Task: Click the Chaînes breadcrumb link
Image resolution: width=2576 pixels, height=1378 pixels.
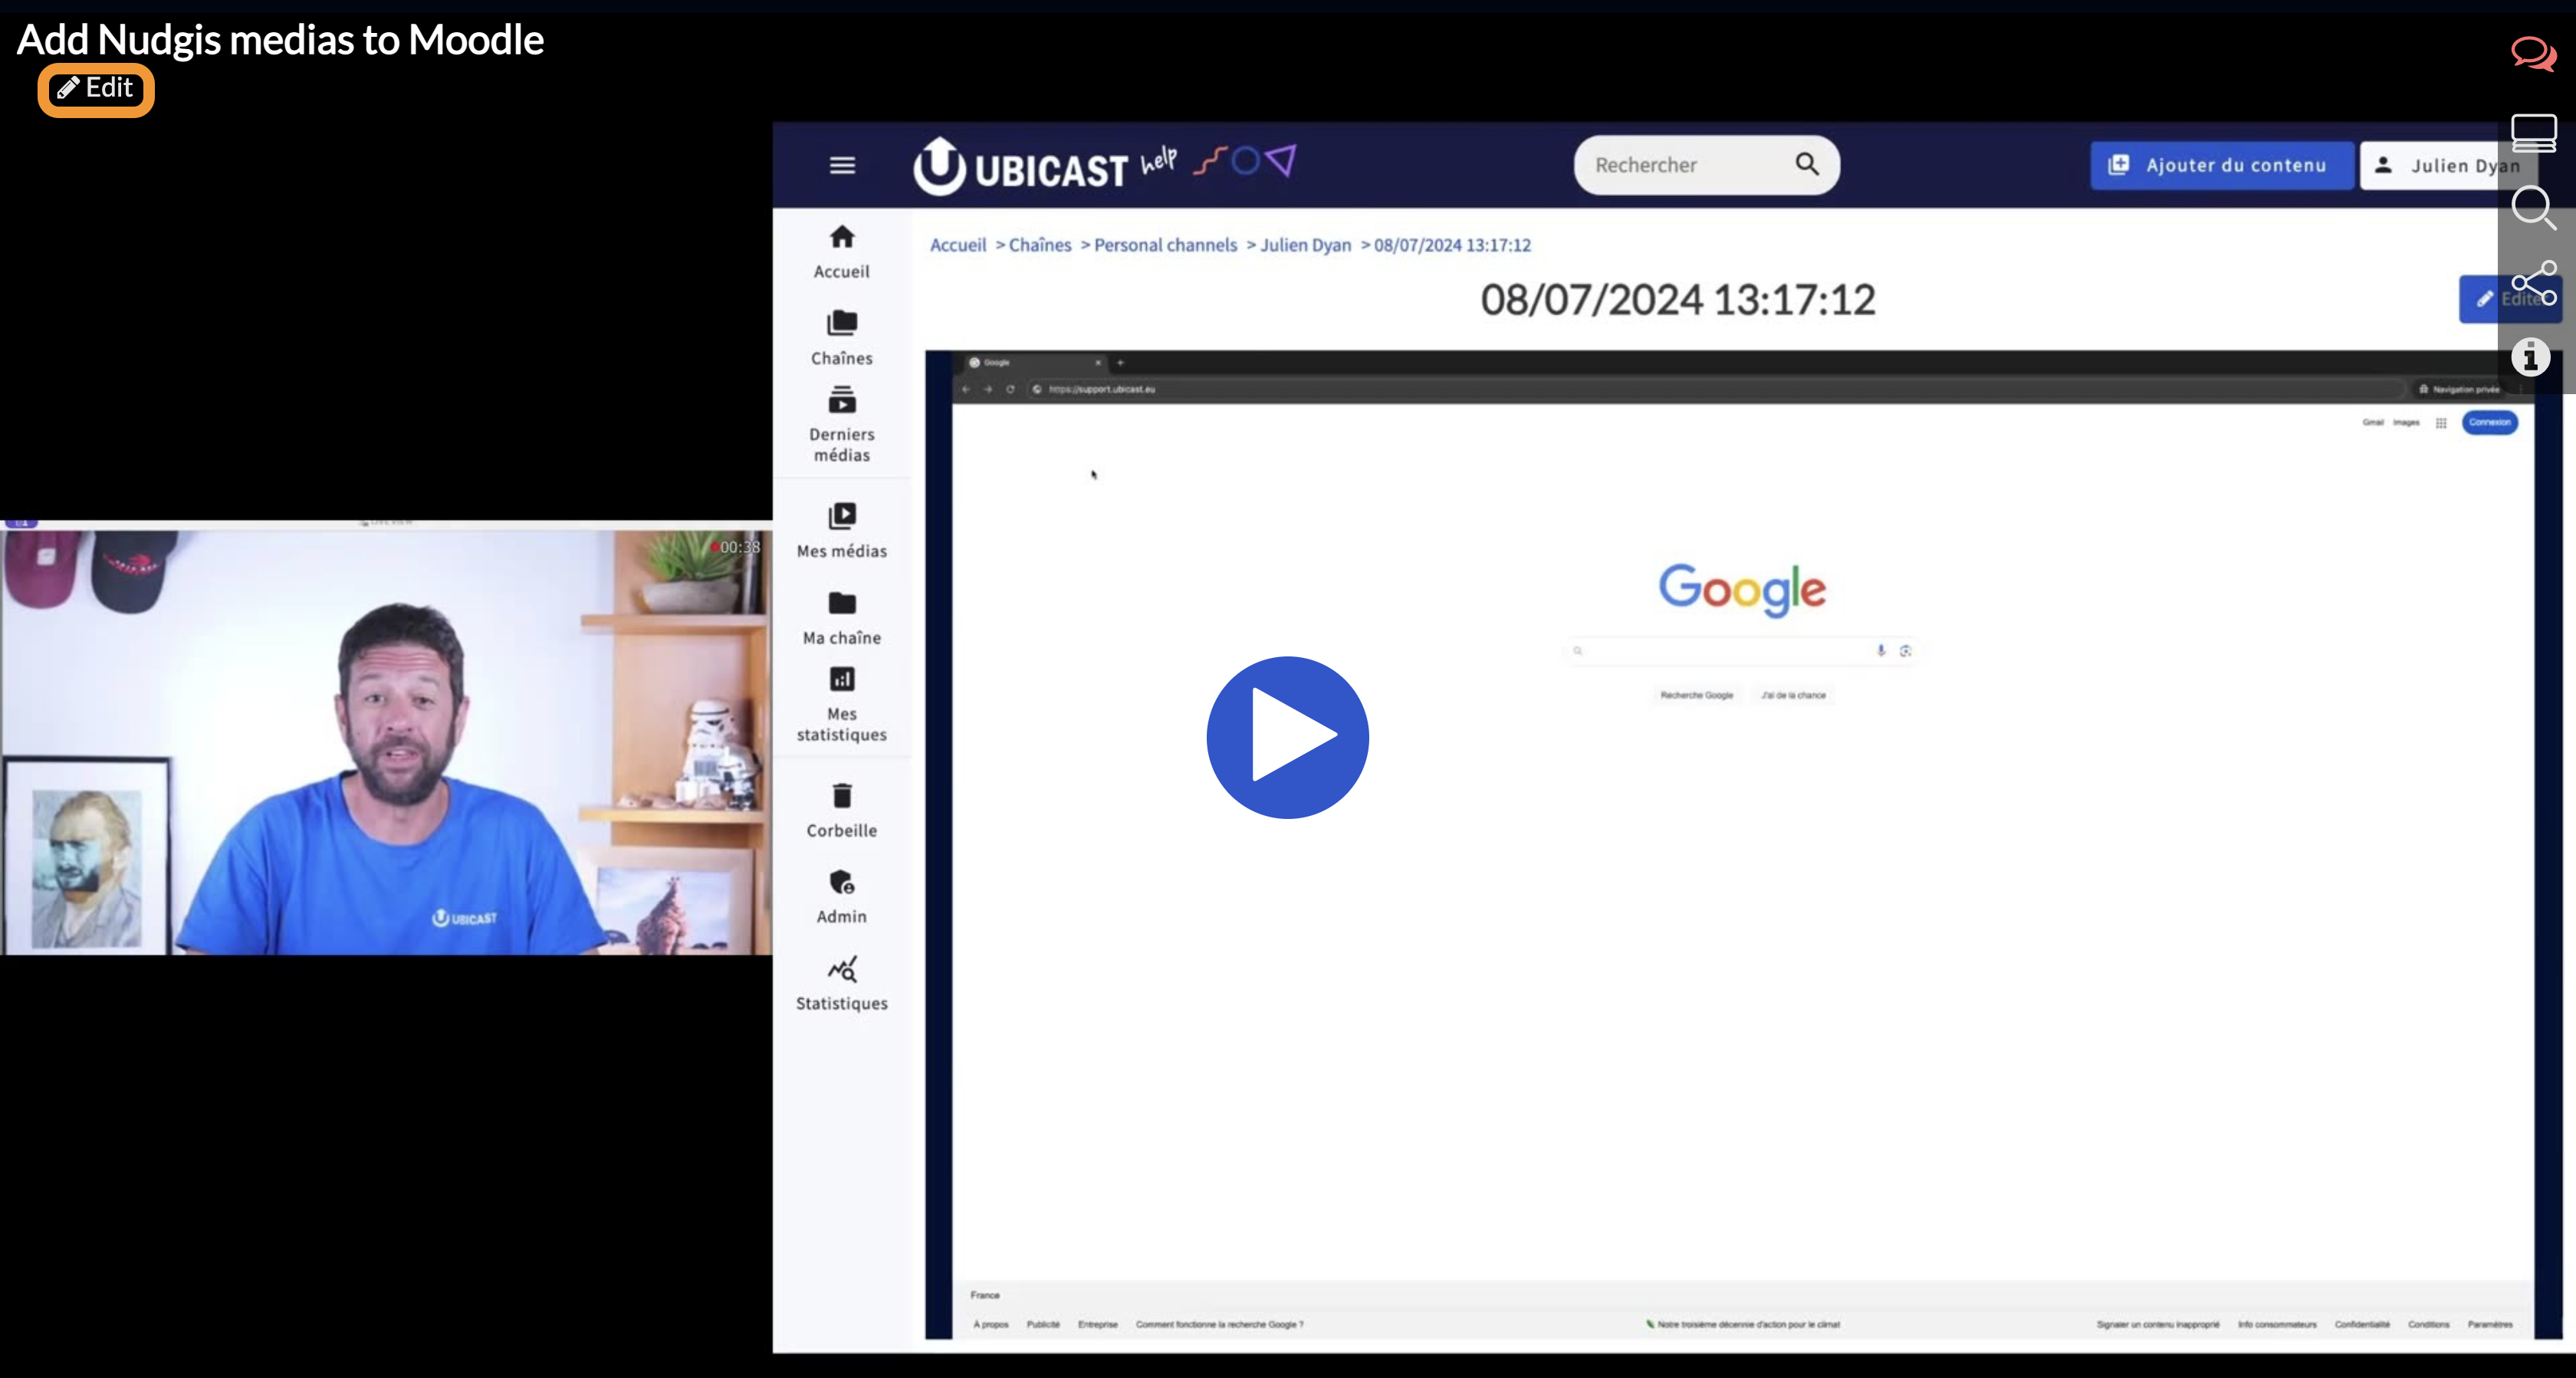Action: point(1039,245)
